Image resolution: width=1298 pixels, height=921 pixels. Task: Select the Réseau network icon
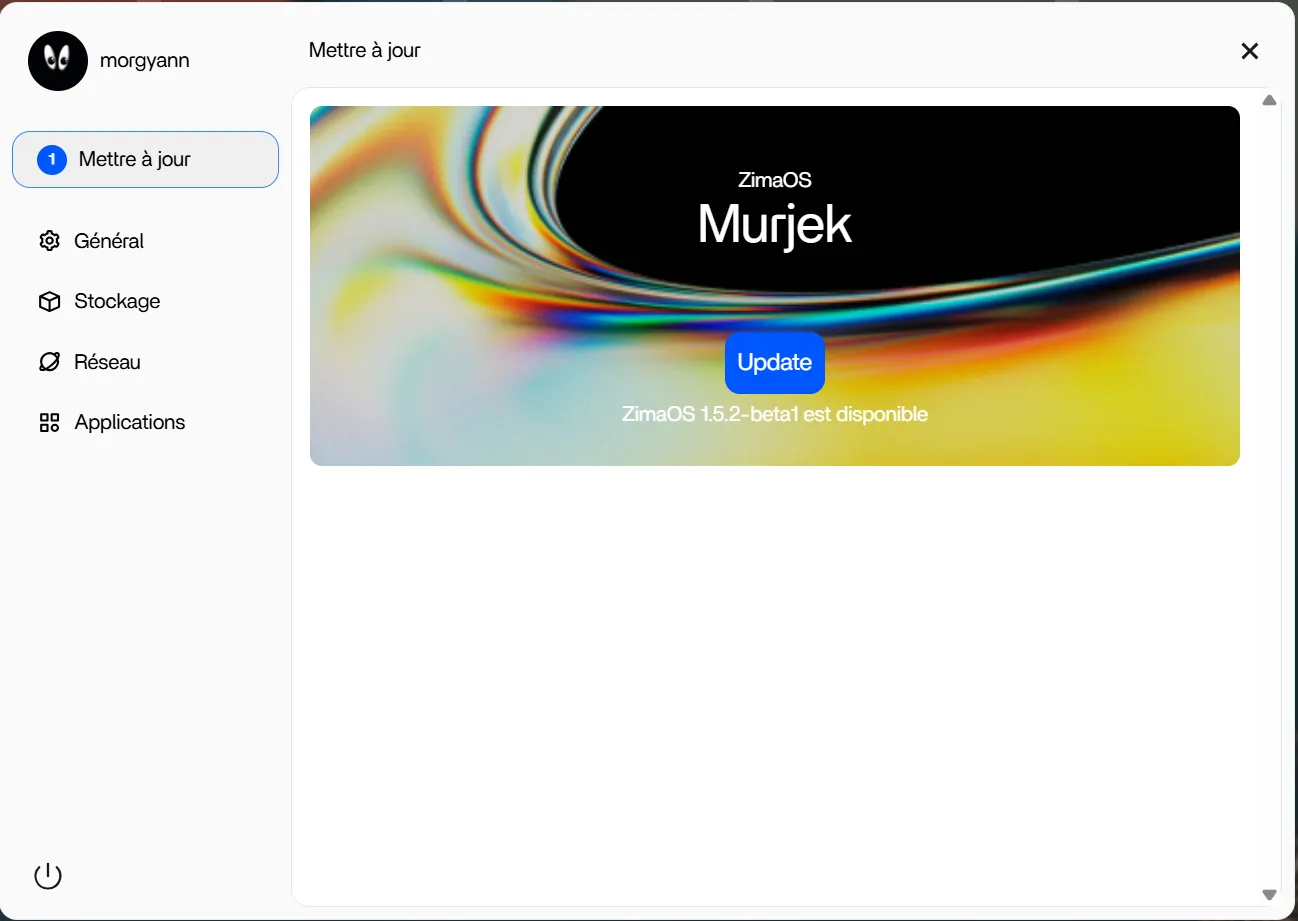pyautogui.click(x=49, y=362)
